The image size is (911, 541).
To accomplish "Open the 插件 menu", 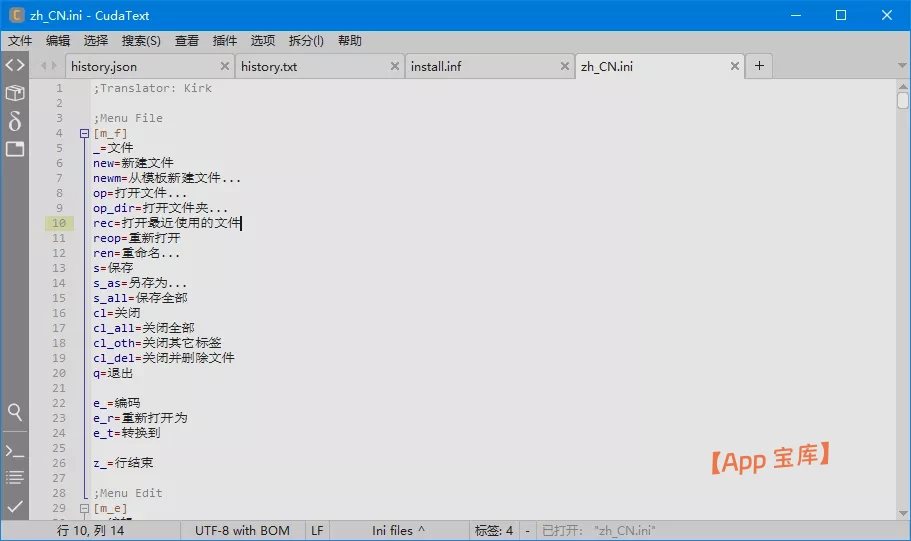I will pyautogui.click(x=225, y=41).
